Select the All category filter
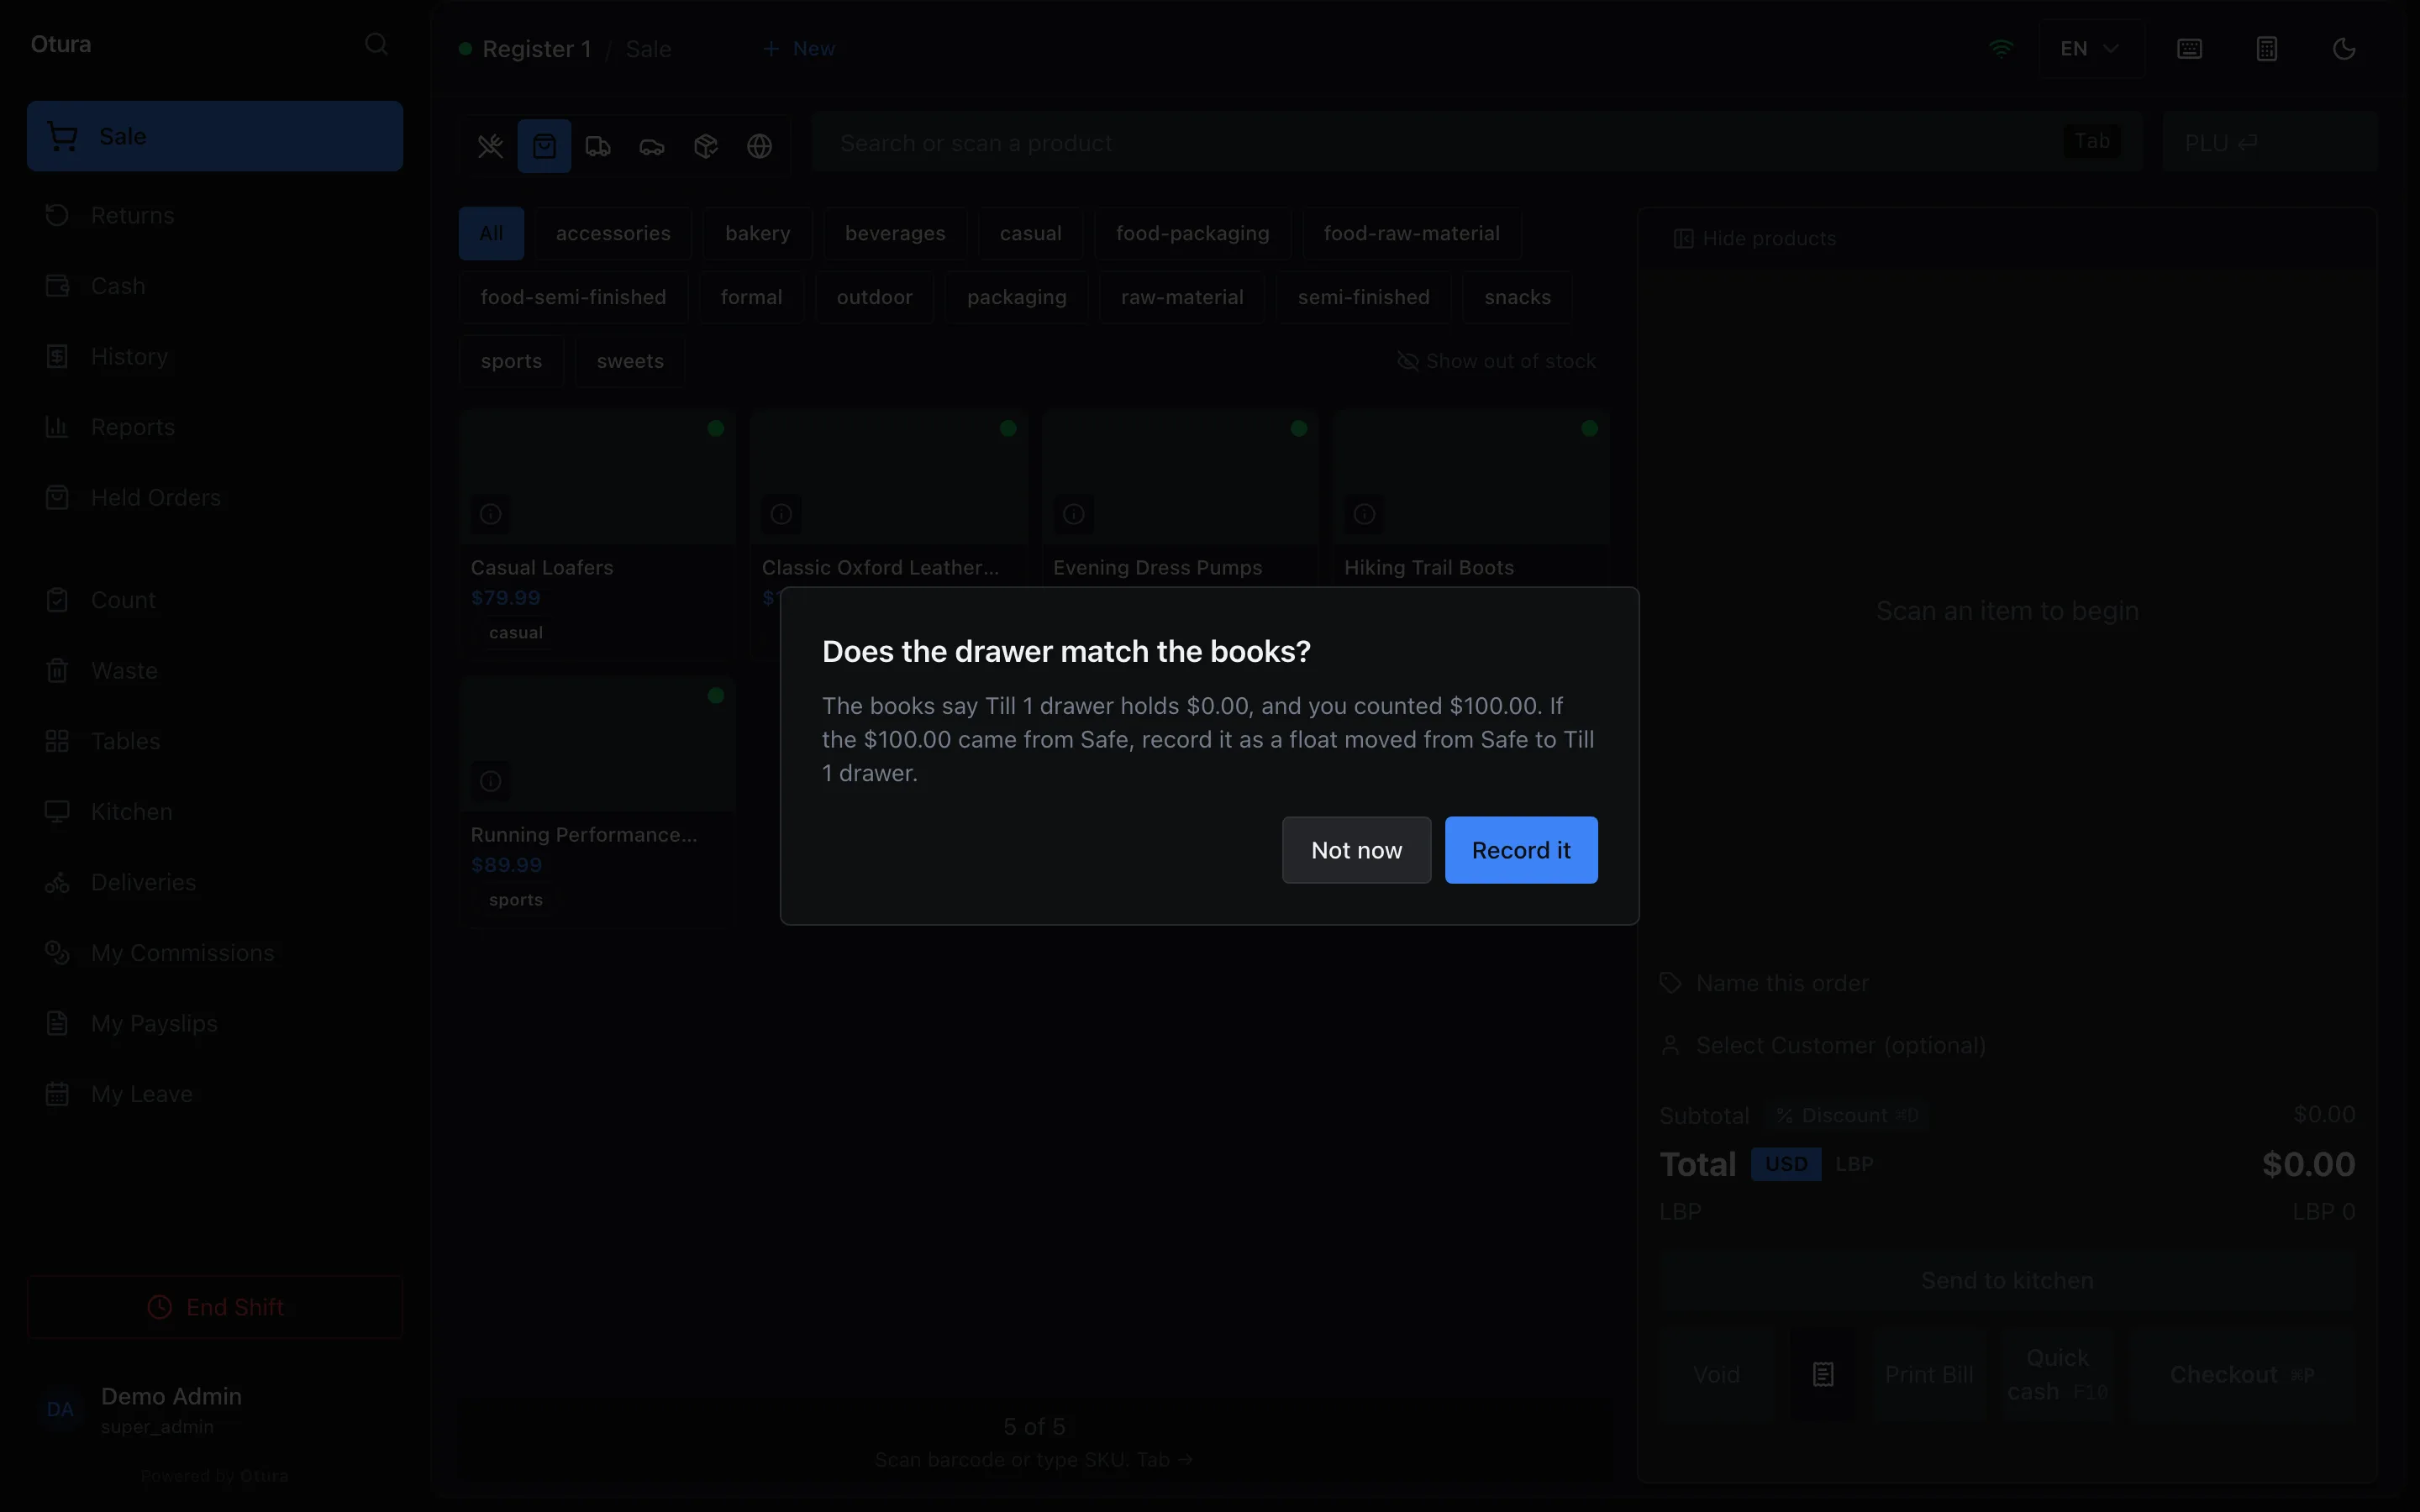This screenshot has width=2420, height=1512. coord(491,233)
